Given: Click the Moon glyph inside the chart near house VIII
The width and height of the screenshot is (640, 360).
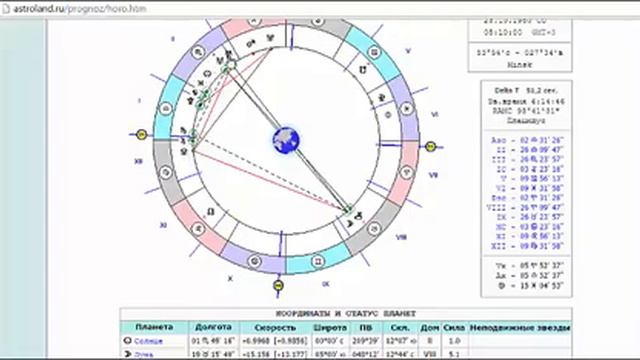Looking at the screenshot, I should [349, 223].
